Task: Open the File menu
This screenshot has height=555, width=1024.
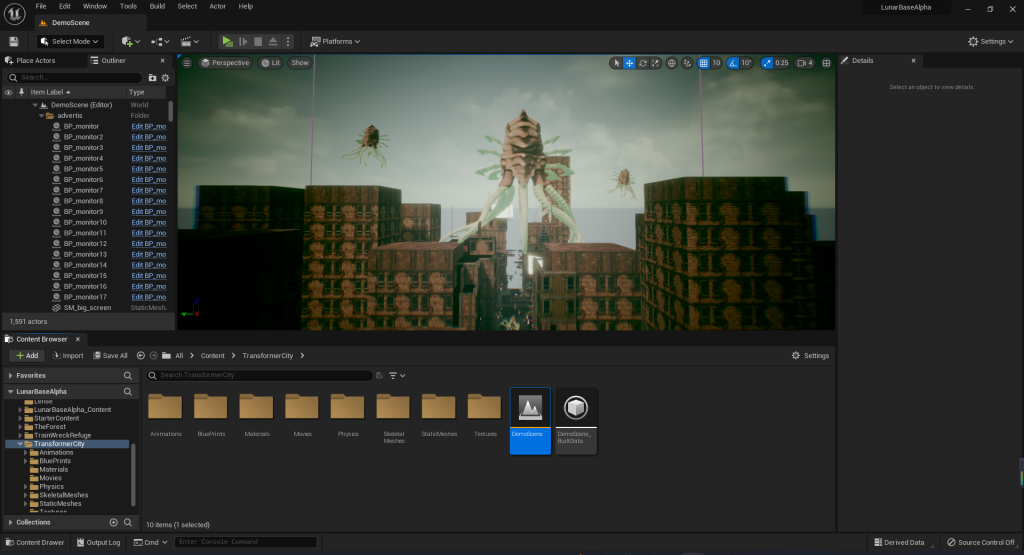Action: pyautogui.click(x=40, y=6)
